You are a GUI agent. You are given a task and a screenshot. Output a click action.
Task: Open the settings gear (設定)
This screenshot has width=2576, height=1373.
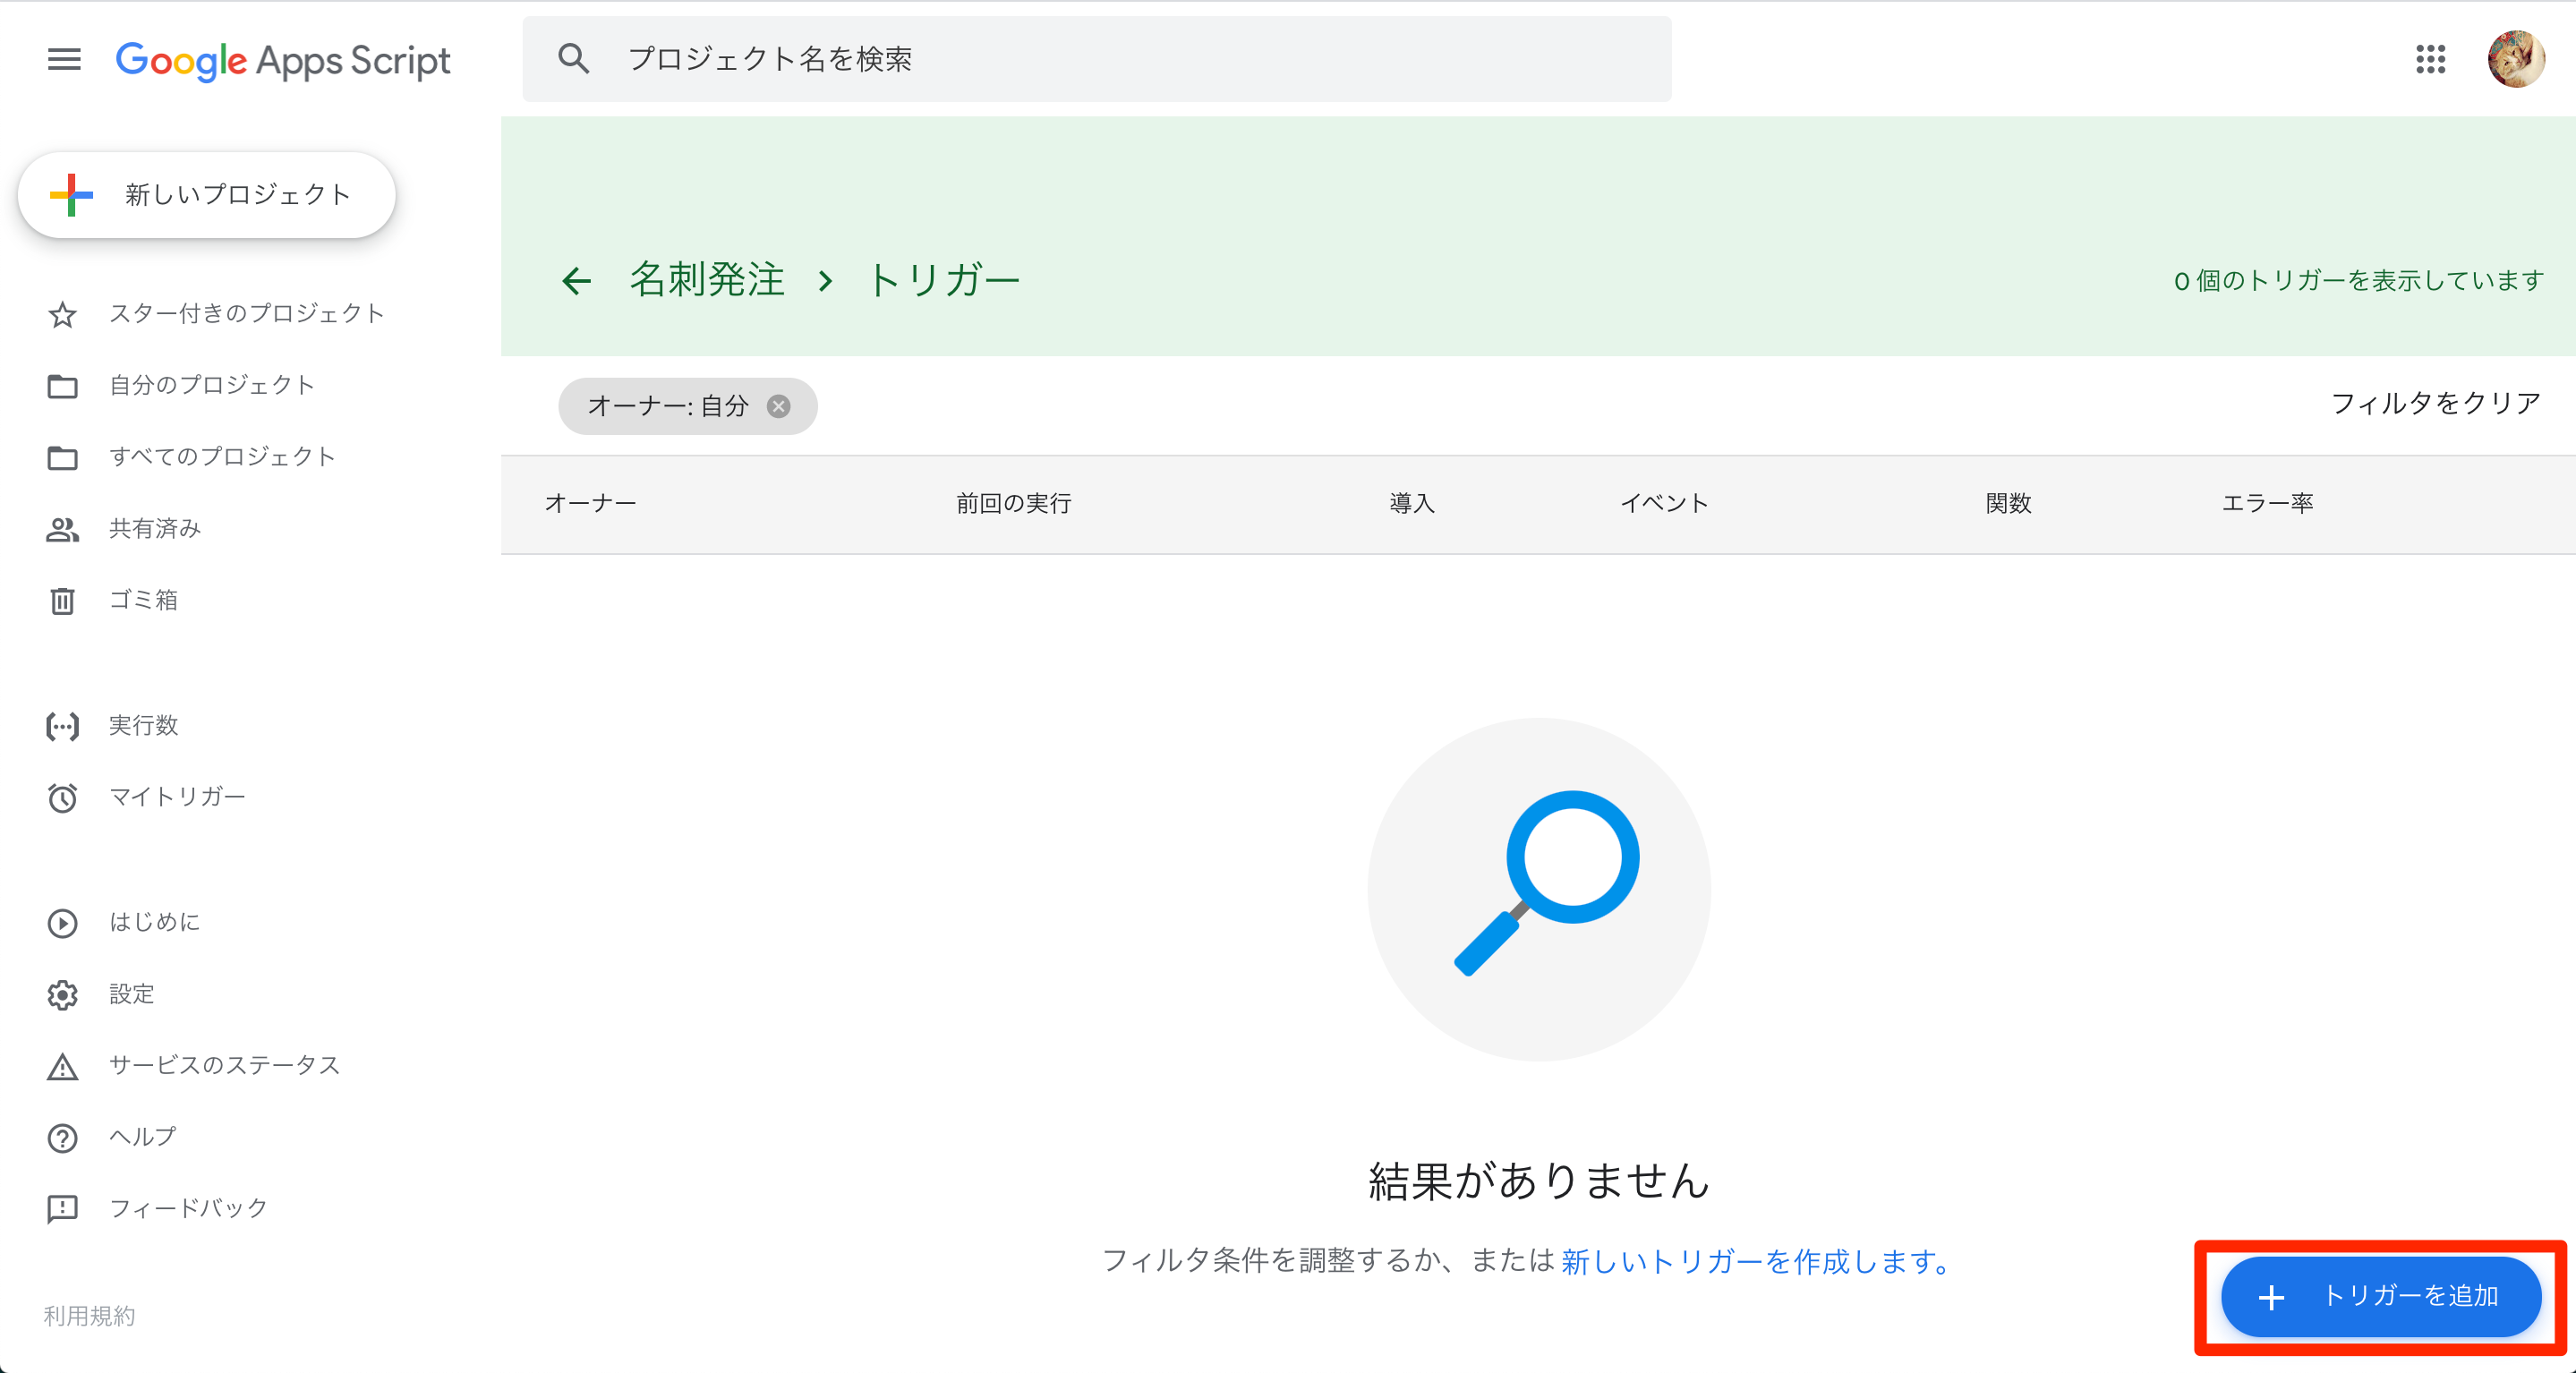tap(62, 994)
